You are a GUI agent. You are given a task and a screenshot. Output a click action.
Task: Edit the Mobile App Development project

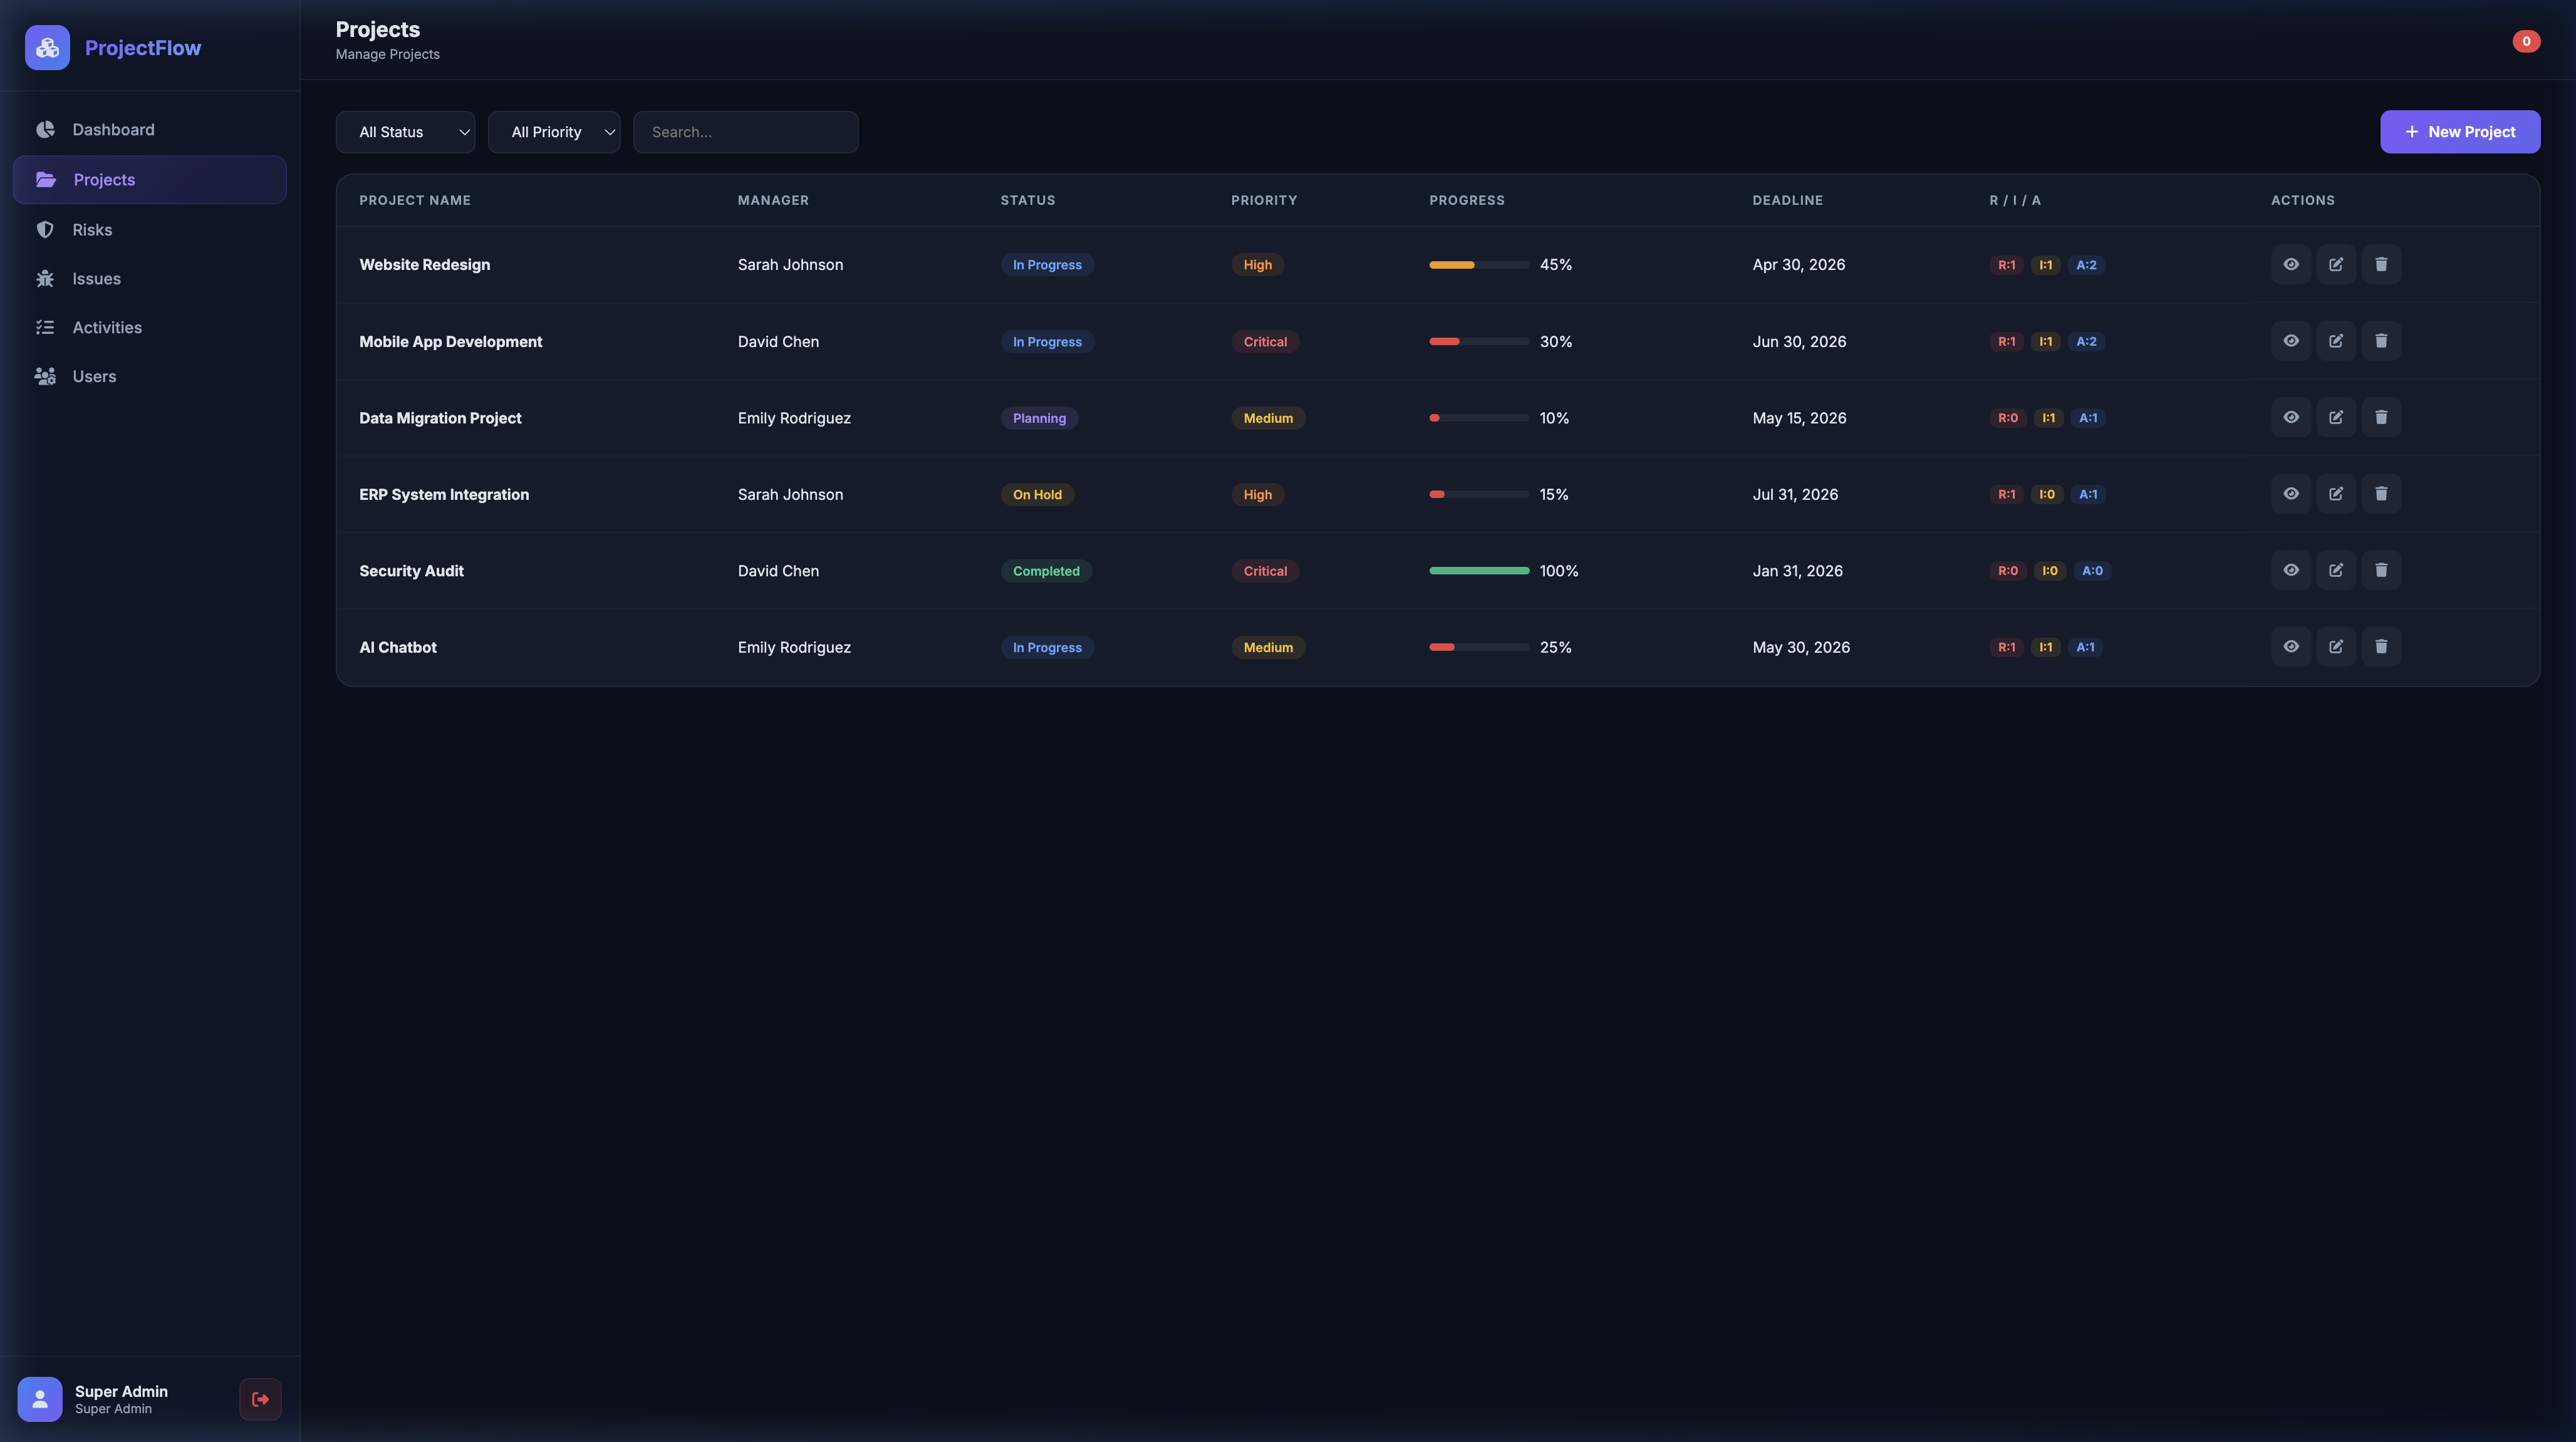pos(2335,341)
